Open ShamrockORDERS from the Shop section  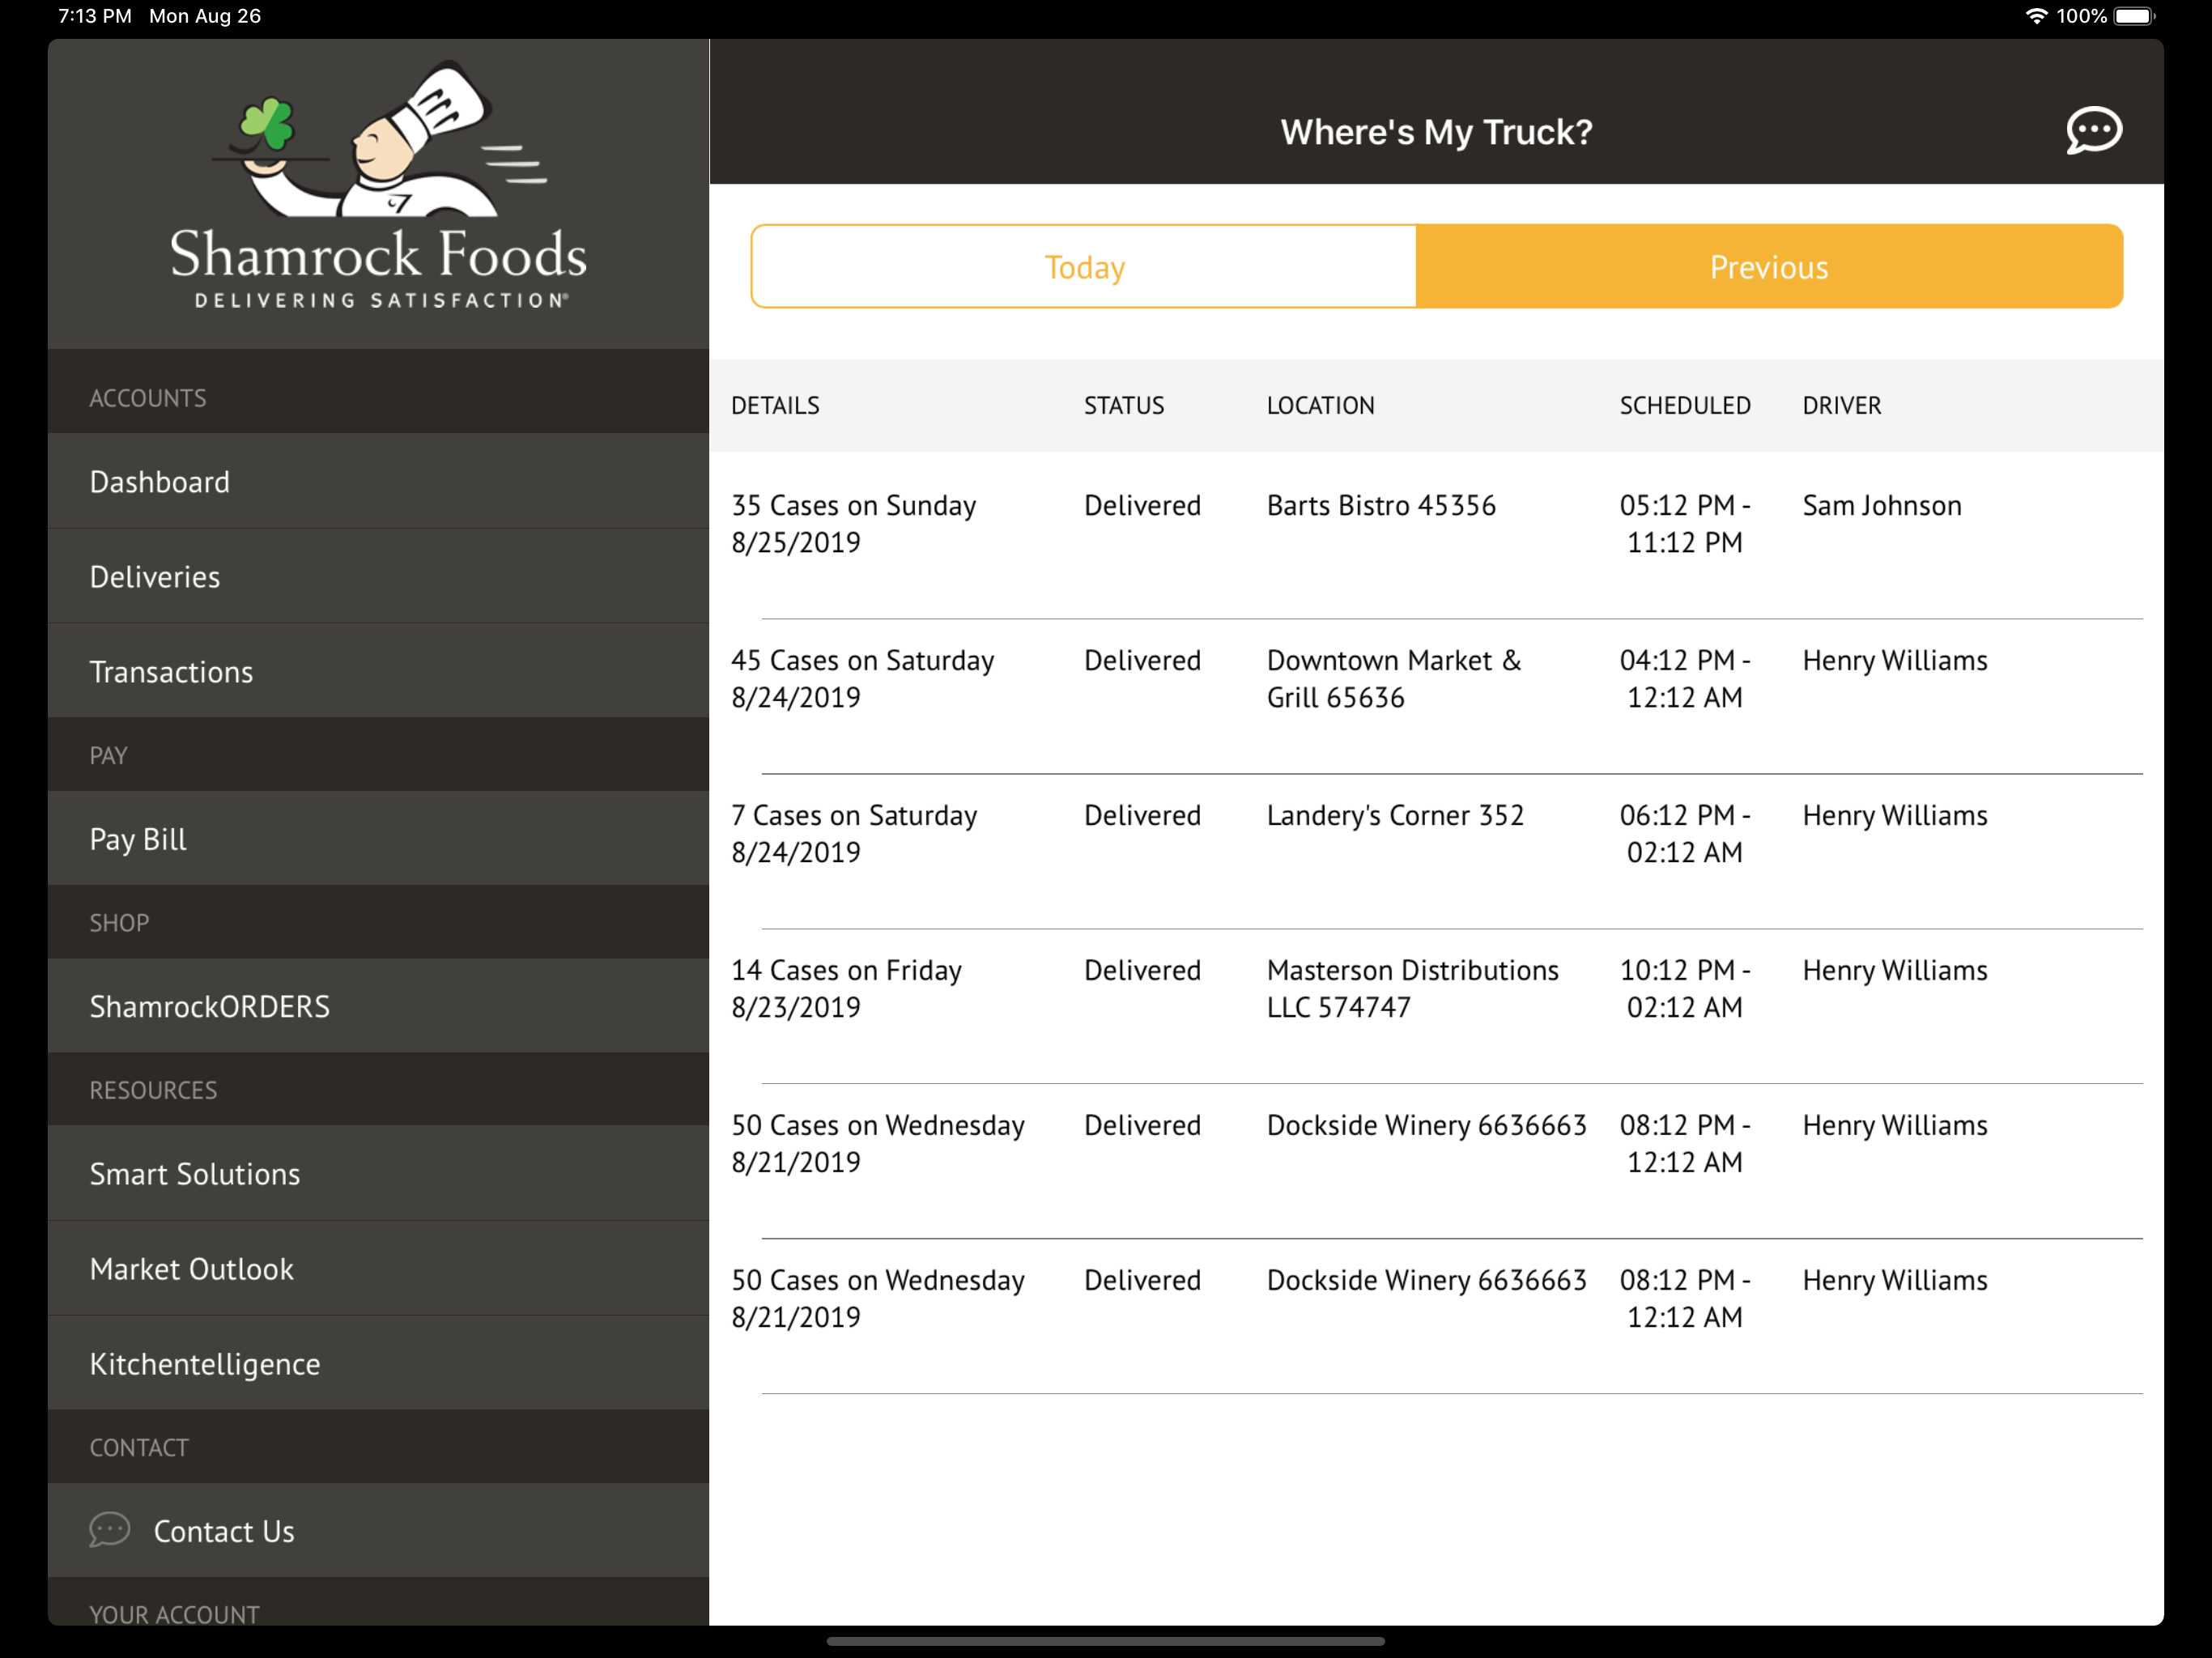coord(378,1006)
